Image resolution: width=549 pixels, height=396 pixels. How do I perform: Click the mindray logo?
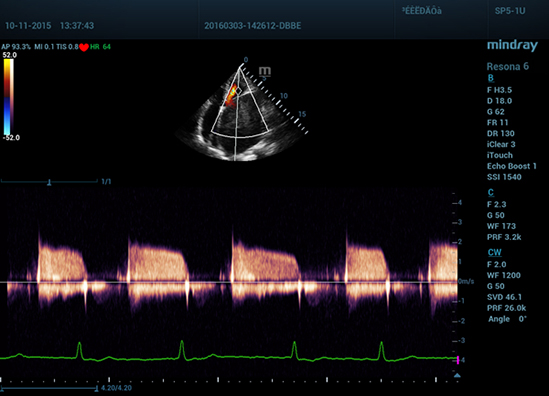click(x=512, y=46)
